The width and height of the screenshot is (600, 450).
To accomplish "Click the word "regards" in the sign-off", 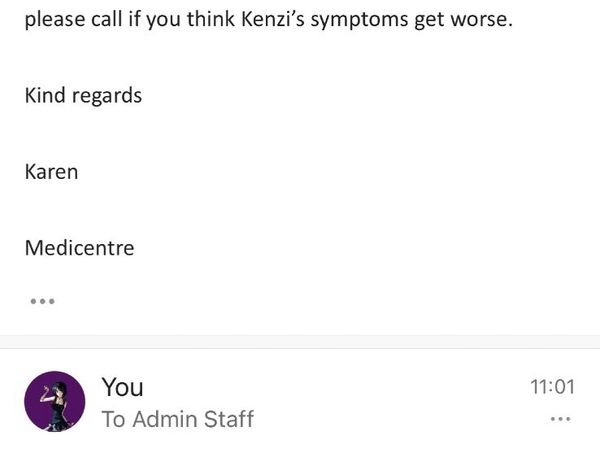I will pyautogui.click(x=106, y=96).
